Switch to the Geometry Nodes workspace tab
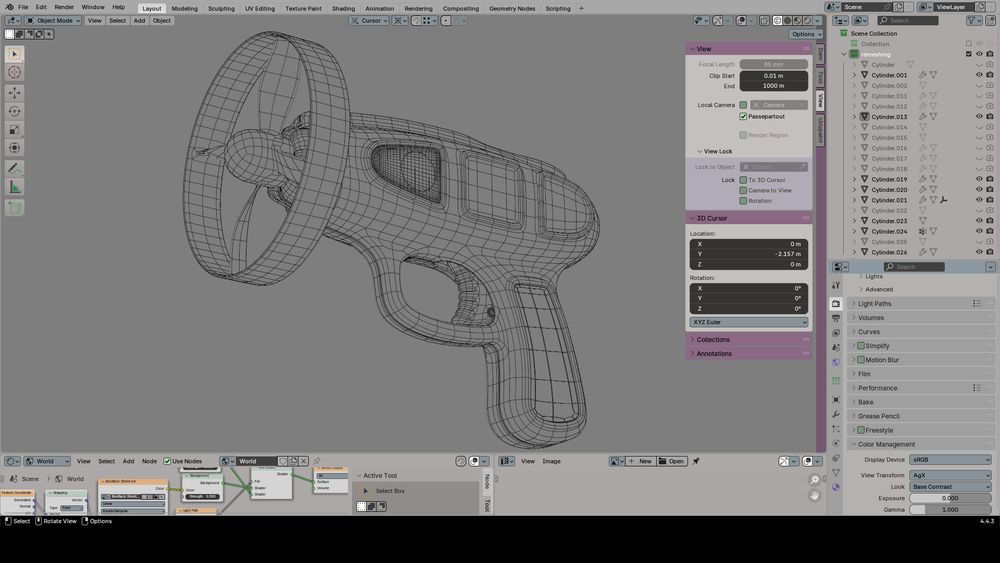The width and height of the screenshot is (1000, 563). tap(512, 8)
